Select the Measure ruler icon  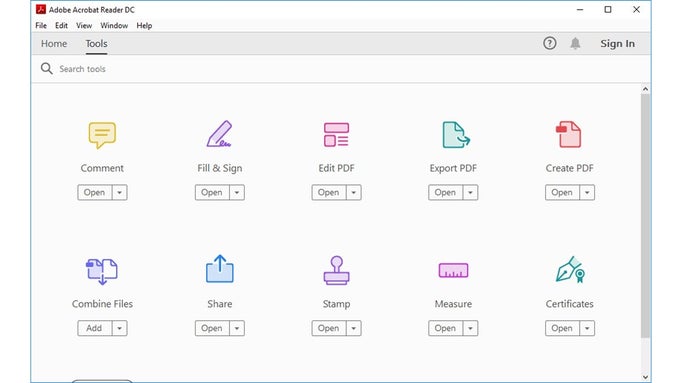(453, 270)
